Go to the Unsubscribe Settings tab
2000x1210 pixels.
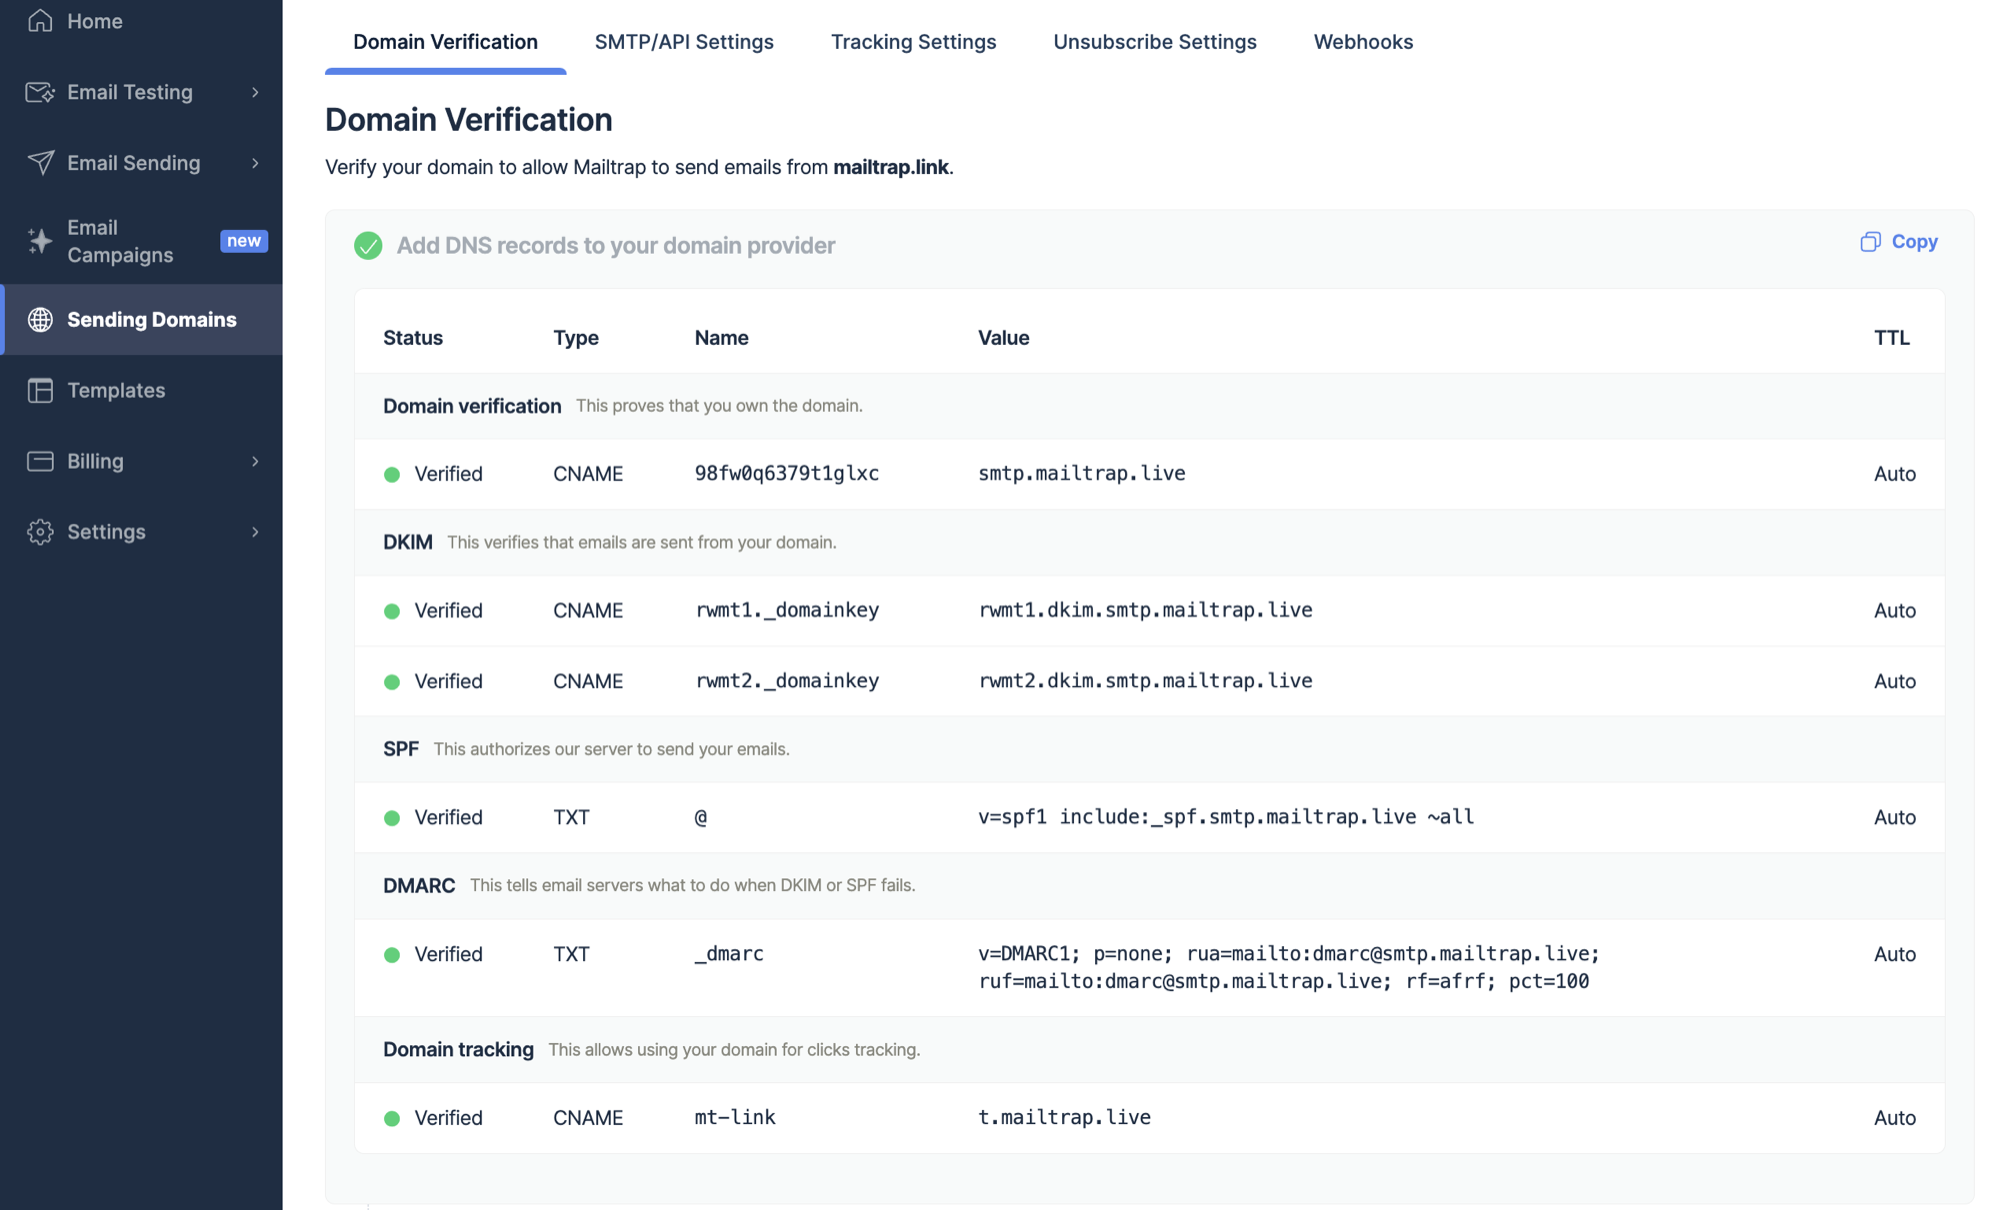pyautogui.click(x=1154, y=42)
